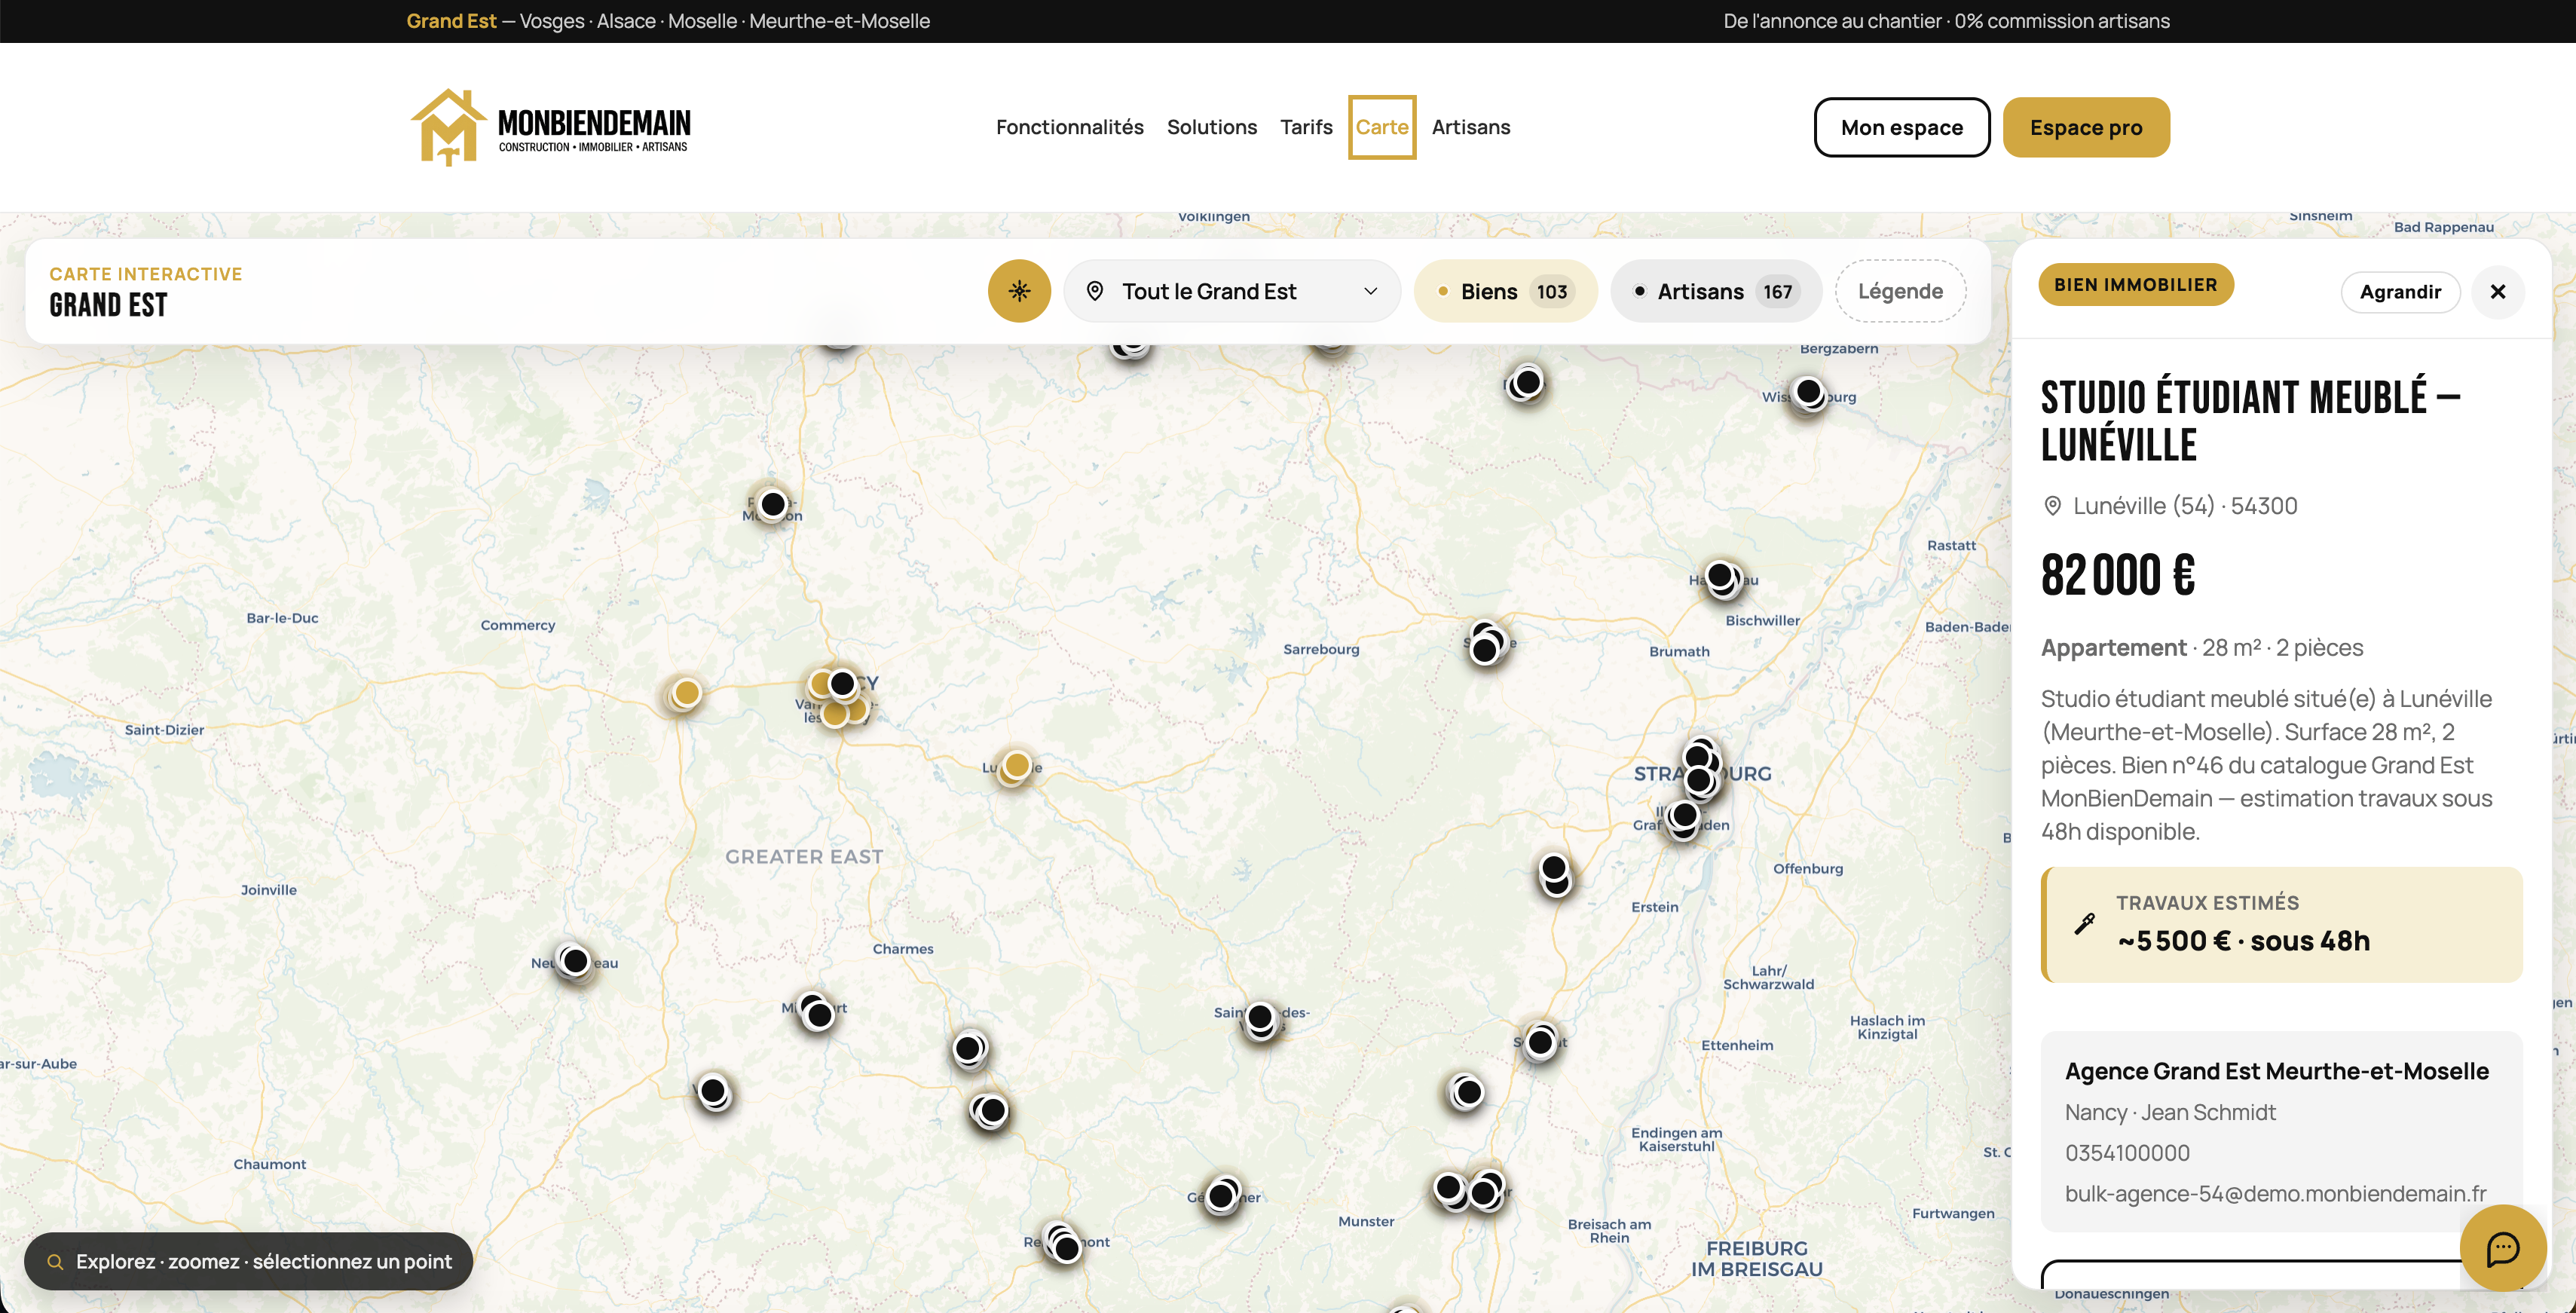Select the gold marker west of Nancy

pos(686,693)
